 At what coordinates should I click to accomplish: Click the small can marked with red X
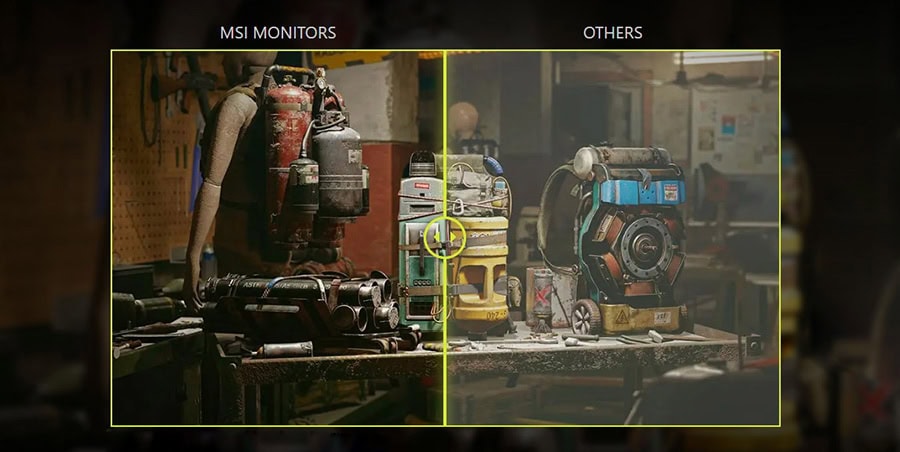541,296
